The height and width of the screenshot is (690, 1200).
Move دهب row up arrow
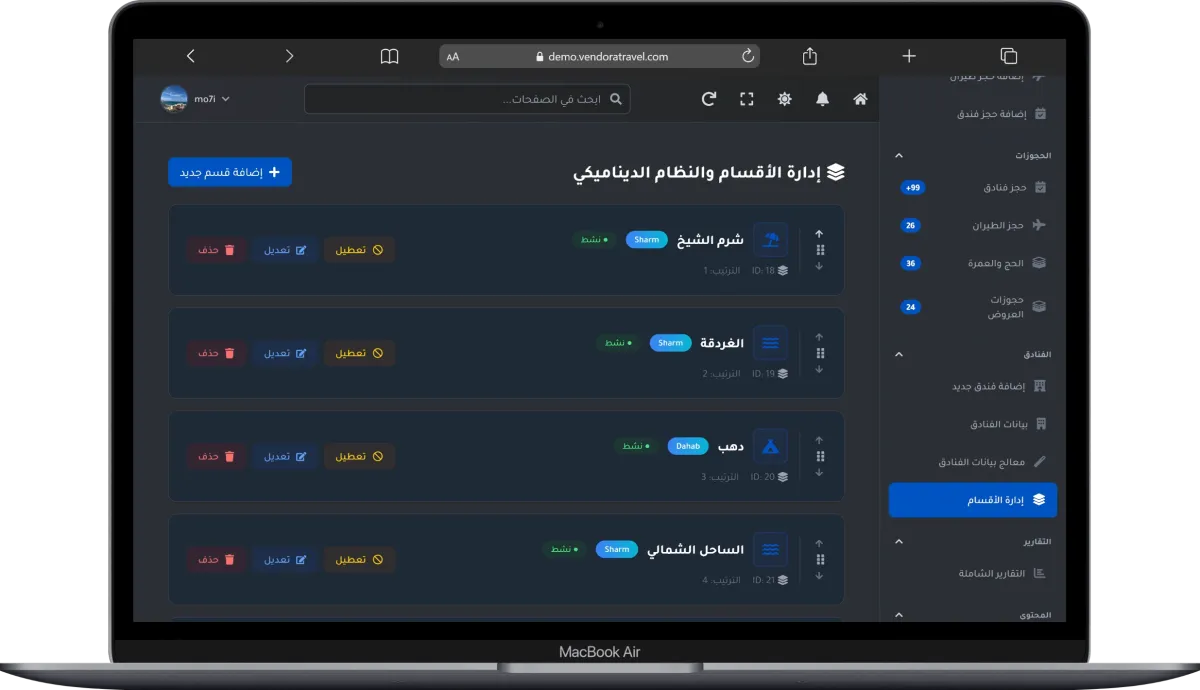point(819,440)
